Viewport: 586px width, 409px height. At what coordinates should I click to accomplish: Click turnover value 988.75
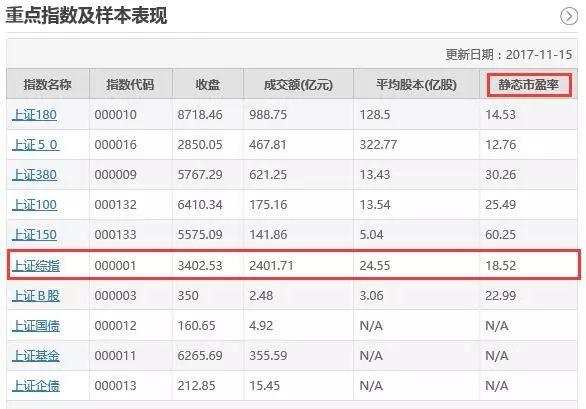pyautogui.click(x=268, y=114)
